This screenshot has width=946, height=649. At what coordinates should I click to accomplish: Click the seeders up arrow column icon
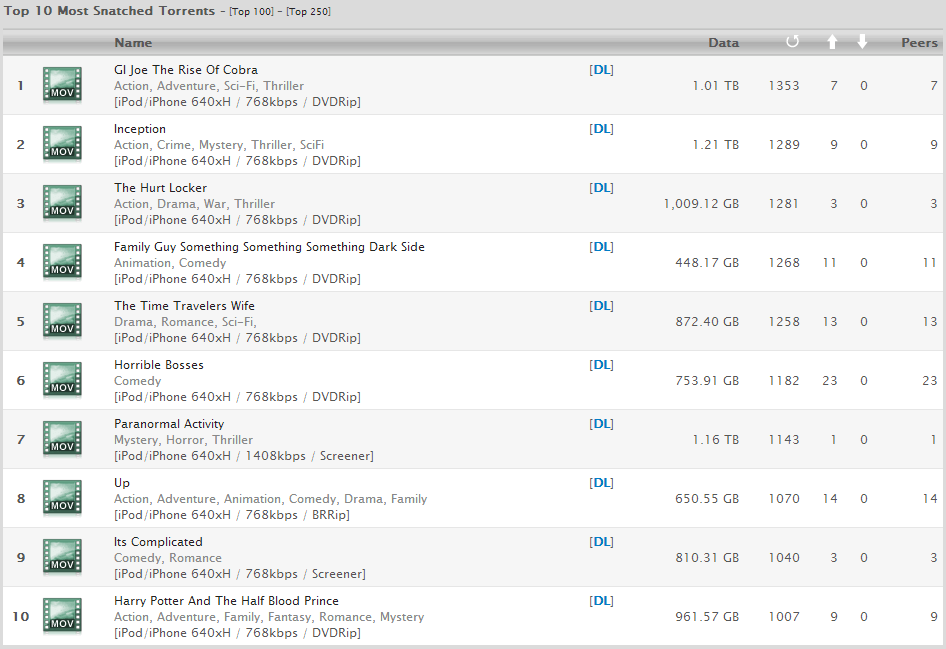pyautogui.click(x=832, y=42)
